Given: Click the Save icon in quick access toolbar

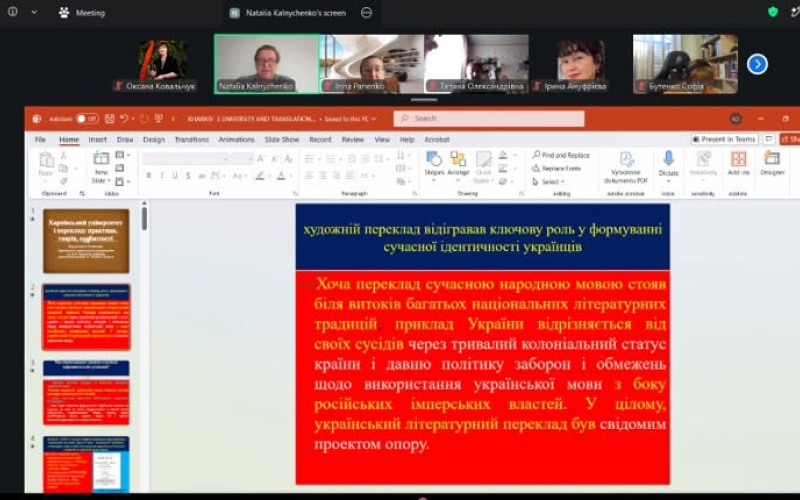Looking at the screenshot, I should [109, 119].
